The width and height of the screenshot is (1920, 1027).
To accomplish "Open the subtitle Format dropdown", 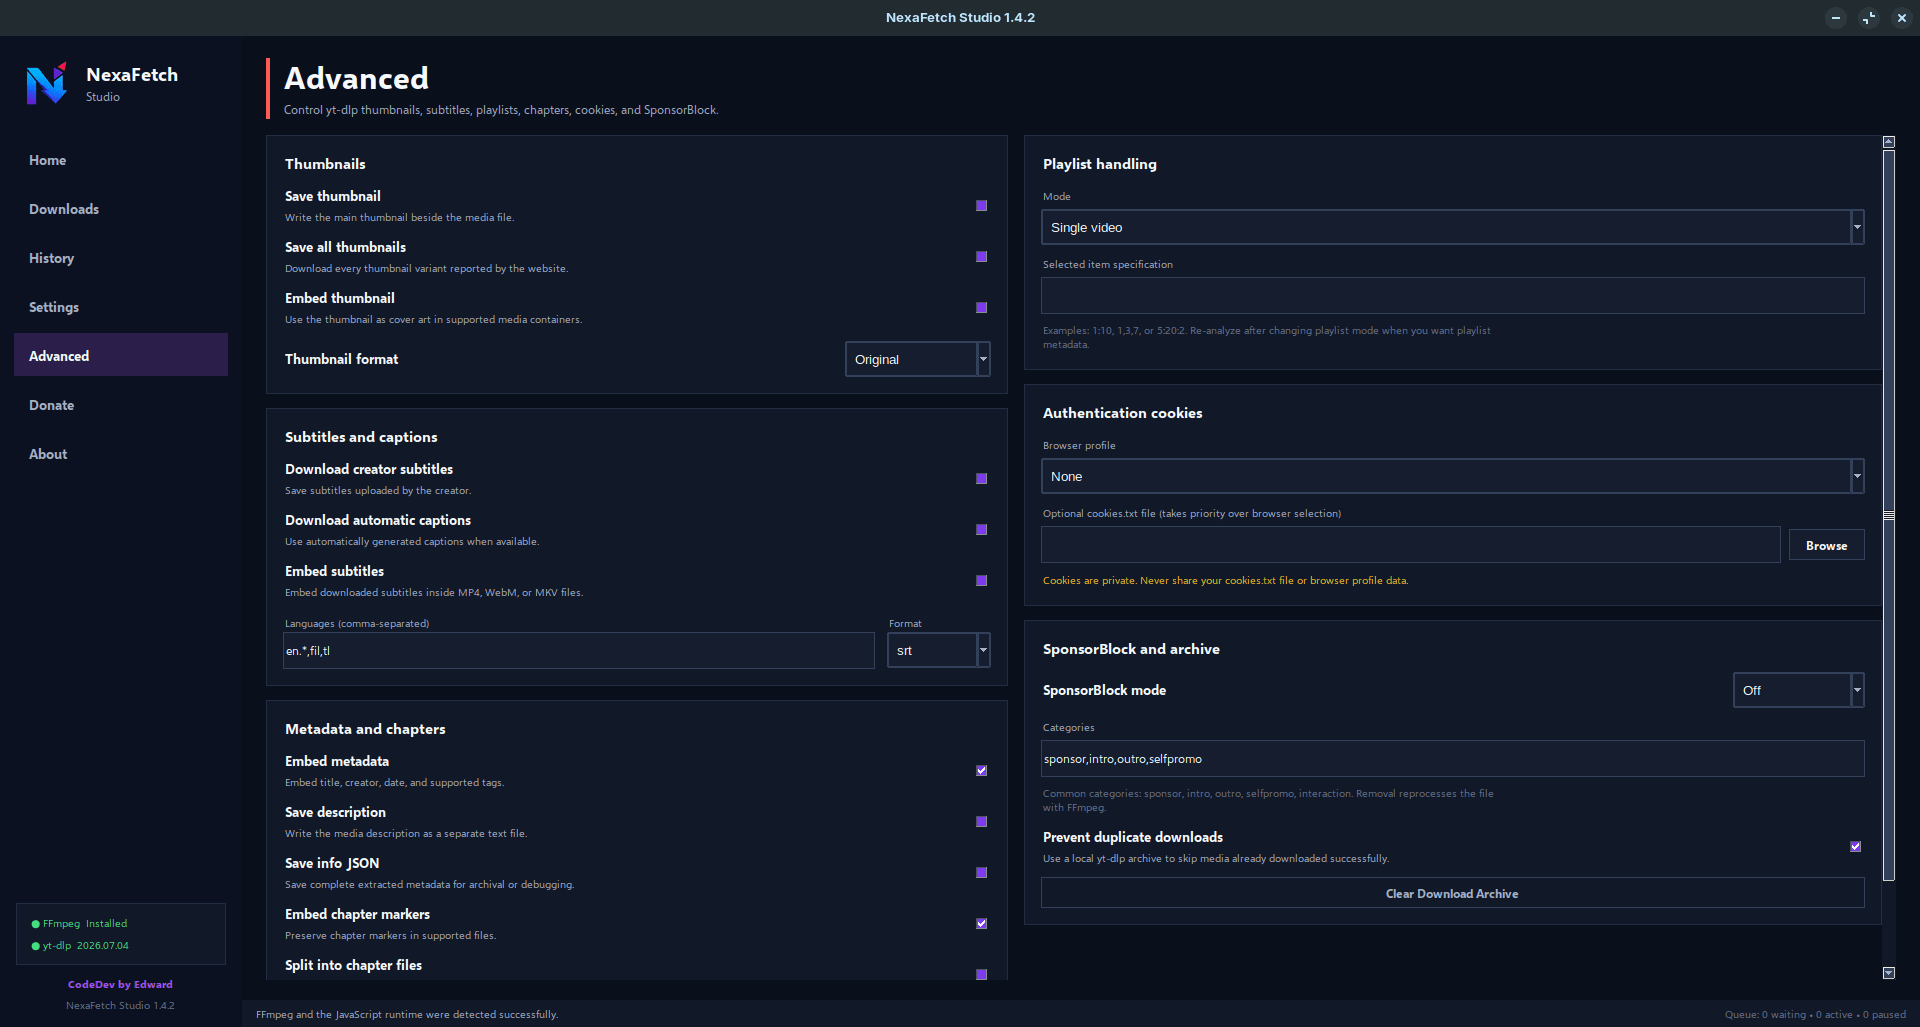I will (x=939, y=650).
